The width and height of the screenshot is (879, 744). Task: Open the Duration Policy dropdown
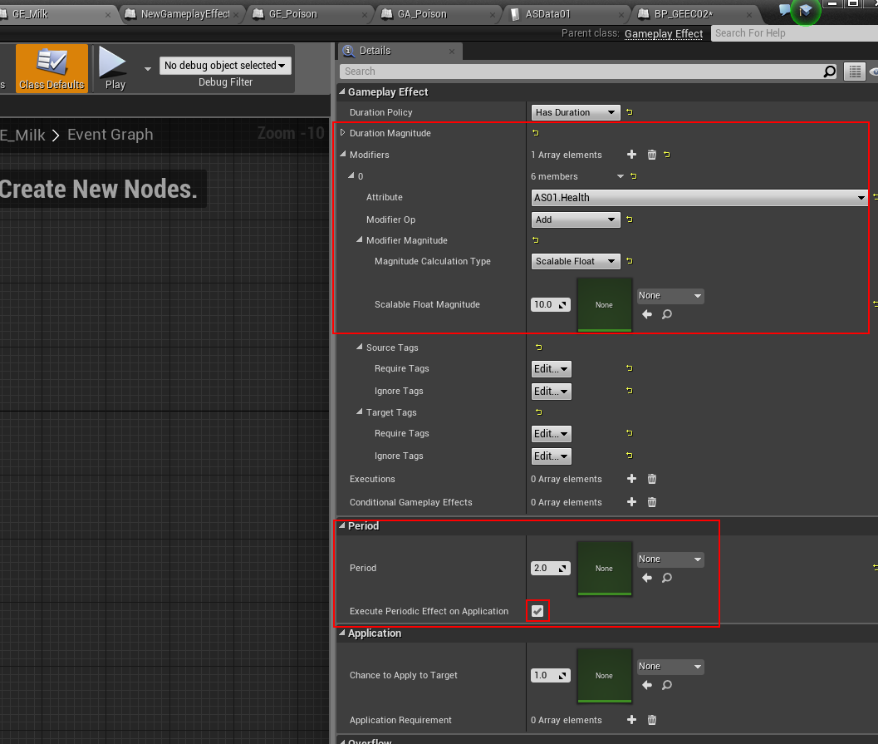tap(576, 113)
